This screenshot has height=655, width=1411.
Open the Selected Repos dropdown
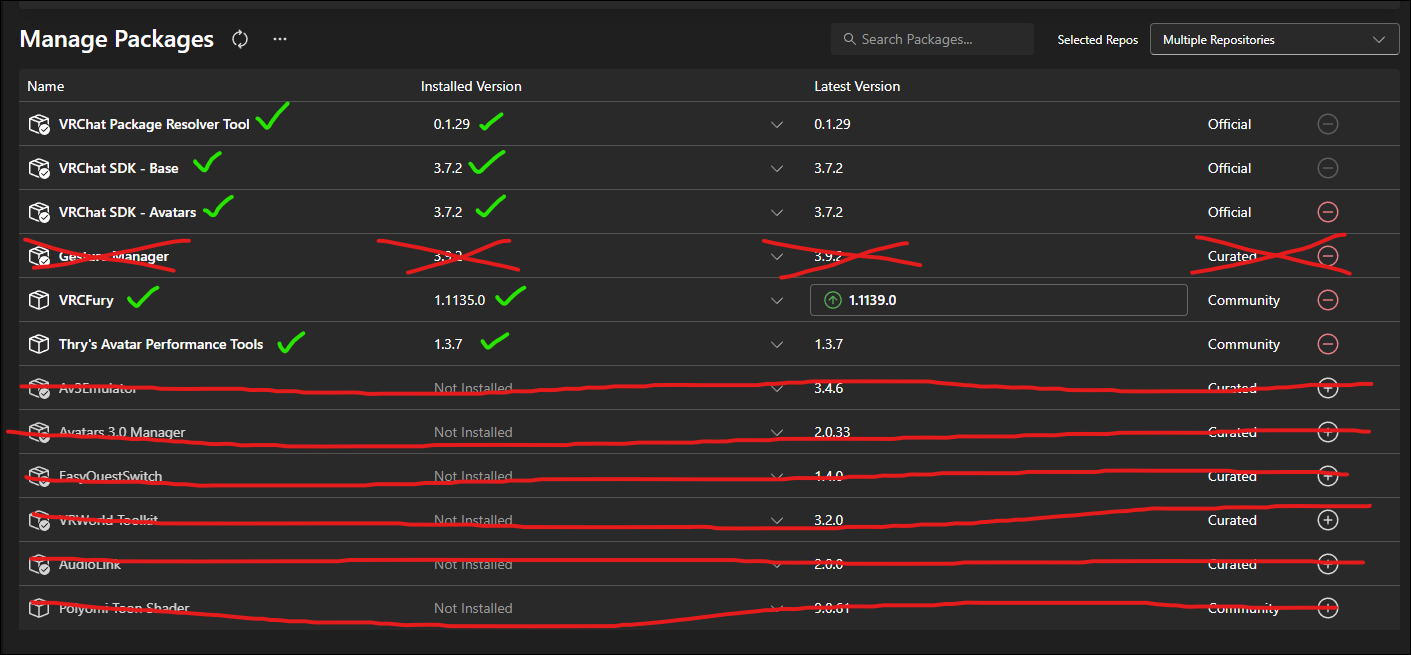pyautogui.click(x=1274, y=39)
